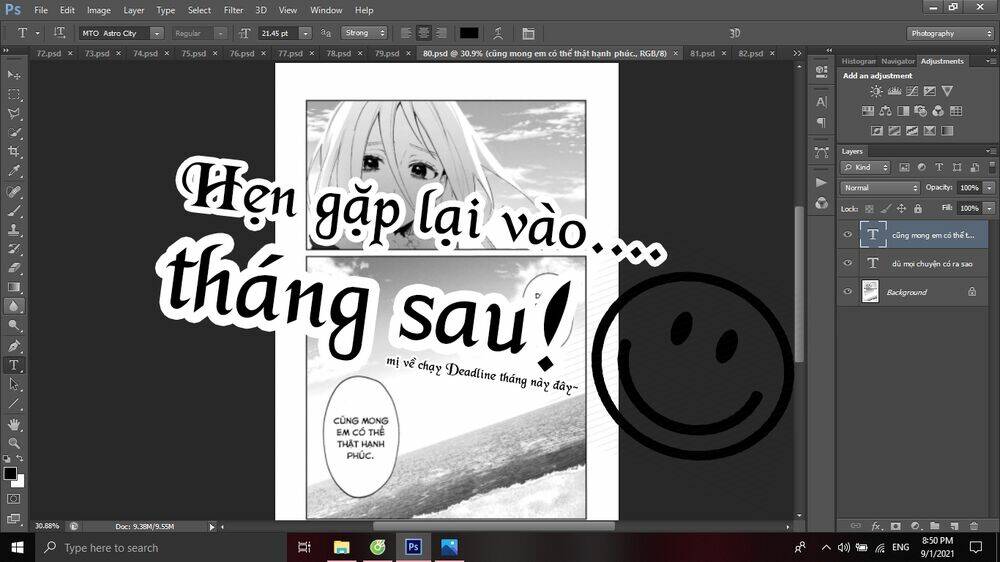Add a Brightness/Contrast adjustment
This screenshot has width=1000, height=562.
point(876,92)
